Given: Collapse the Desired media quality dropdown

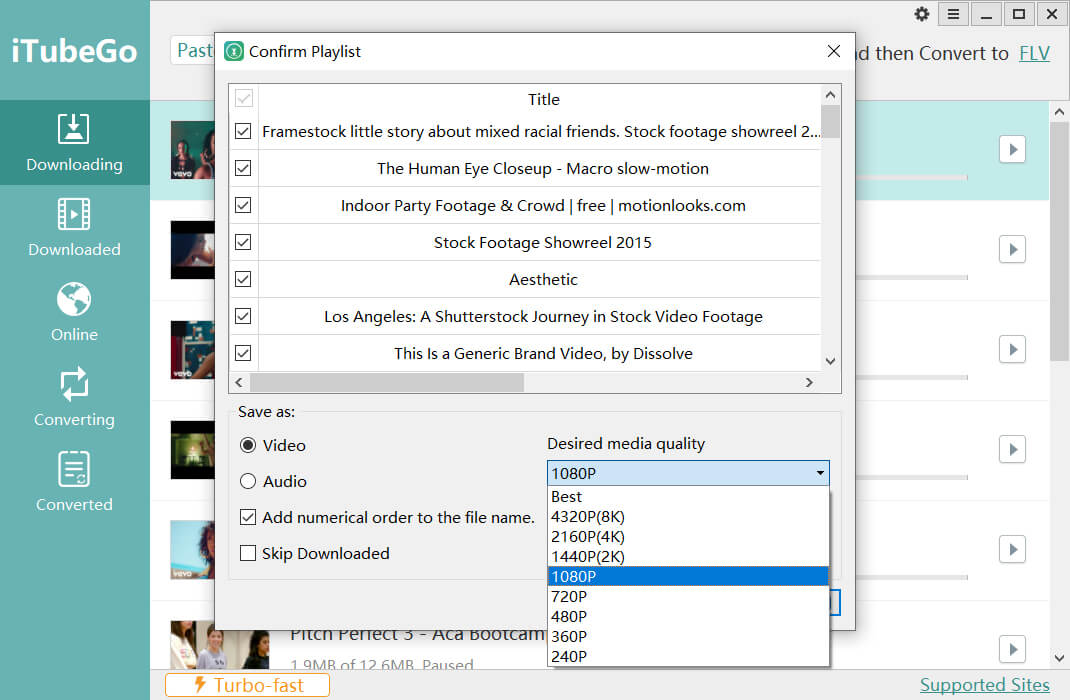Looking at the screenshot, I should coord(820,473).
